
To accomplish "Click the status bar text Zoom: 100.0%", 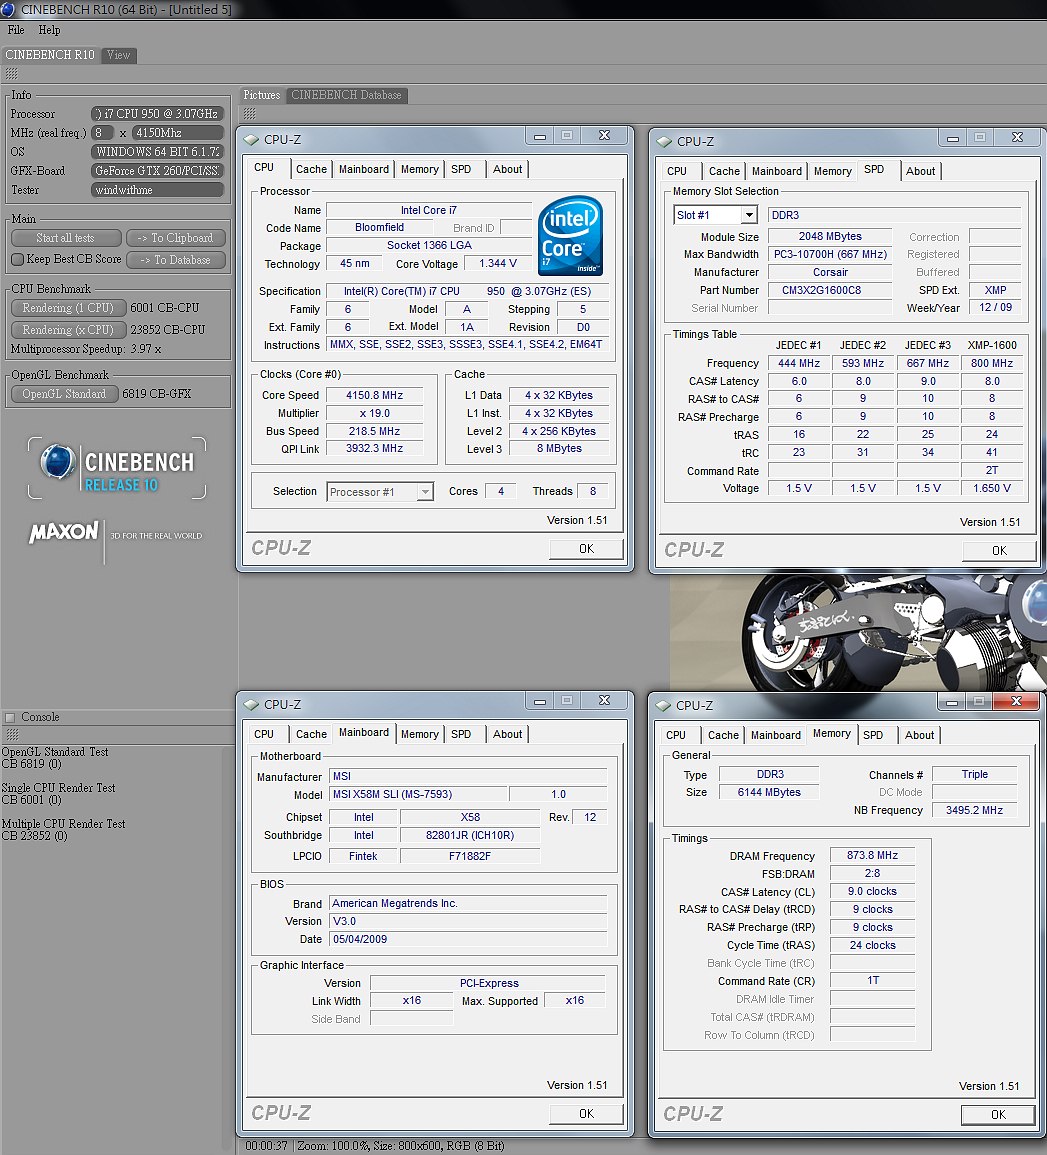I will pos(330,1146).
